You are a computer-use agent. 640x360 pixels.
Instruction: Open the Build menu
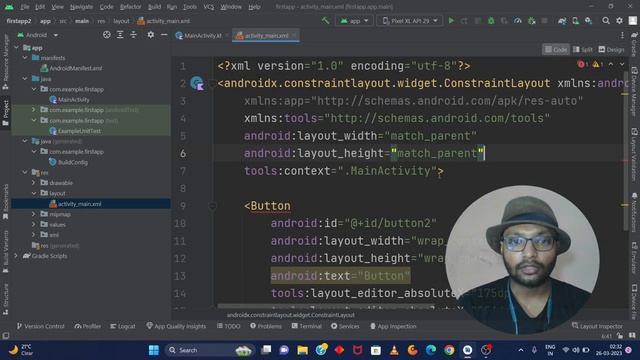(x=154, y=7)
